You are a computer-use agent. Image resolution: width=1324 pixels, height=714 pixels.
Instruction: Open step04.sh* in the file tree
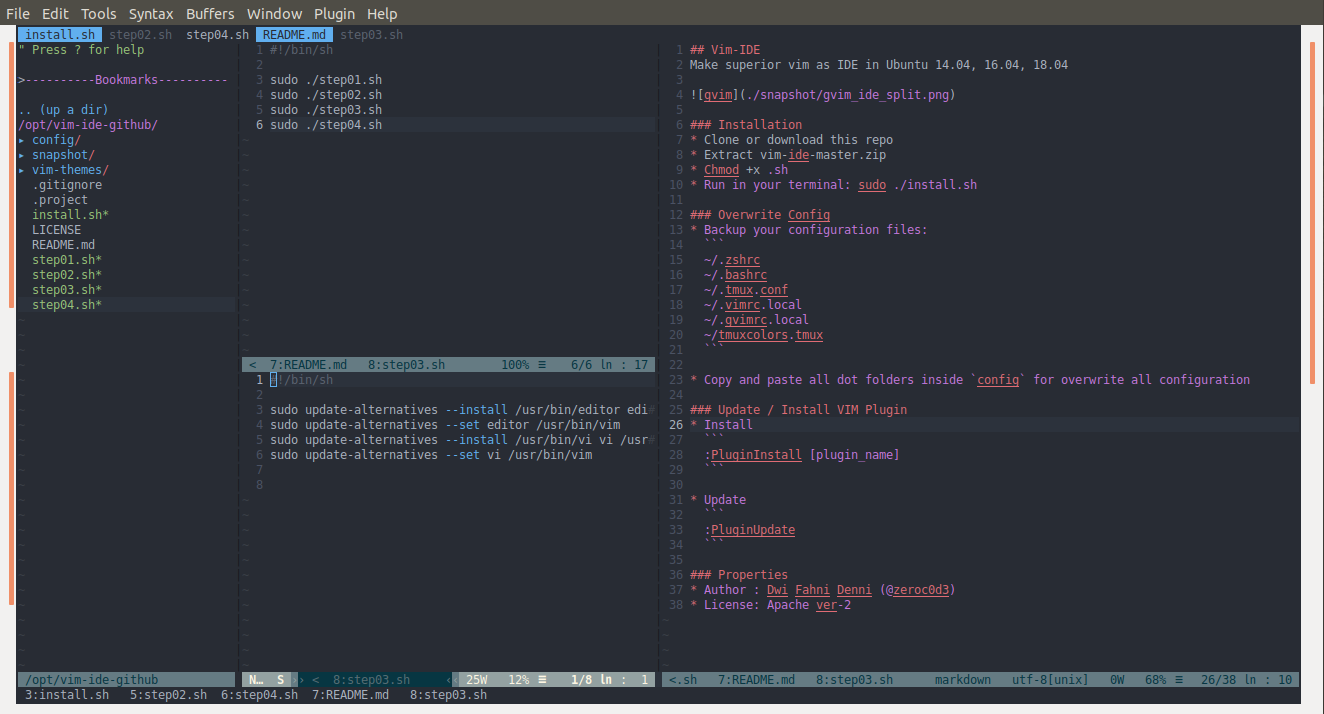pyautogui.click(x=67, y=305)
